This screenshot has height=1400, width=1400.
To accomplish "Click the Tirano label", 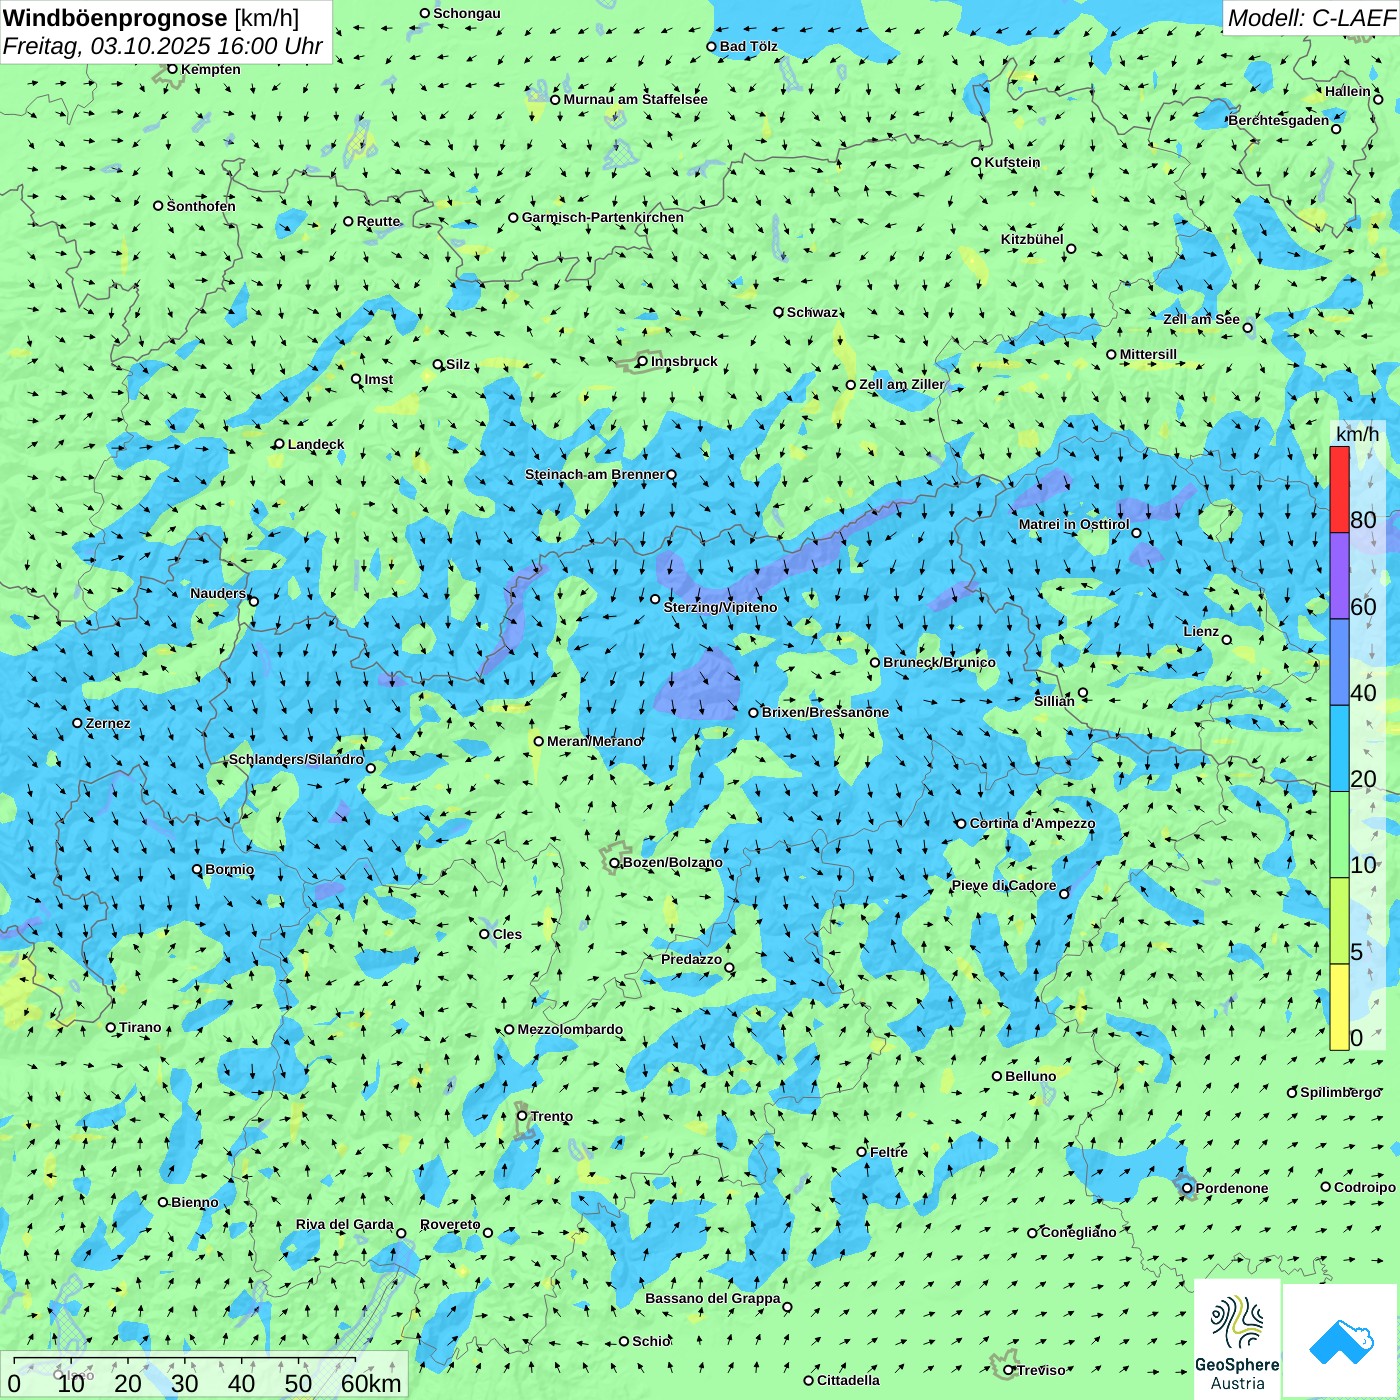I will pyautogui.click(x=140, y=1027).
